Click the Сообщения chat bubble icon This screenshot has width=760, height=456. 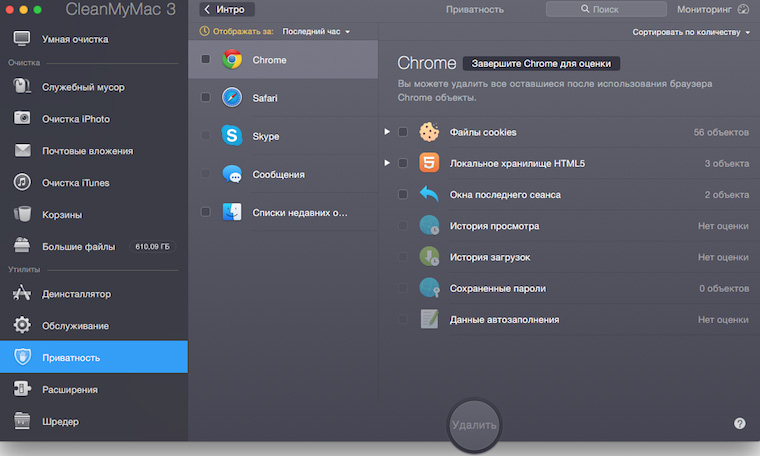(232, 174)
